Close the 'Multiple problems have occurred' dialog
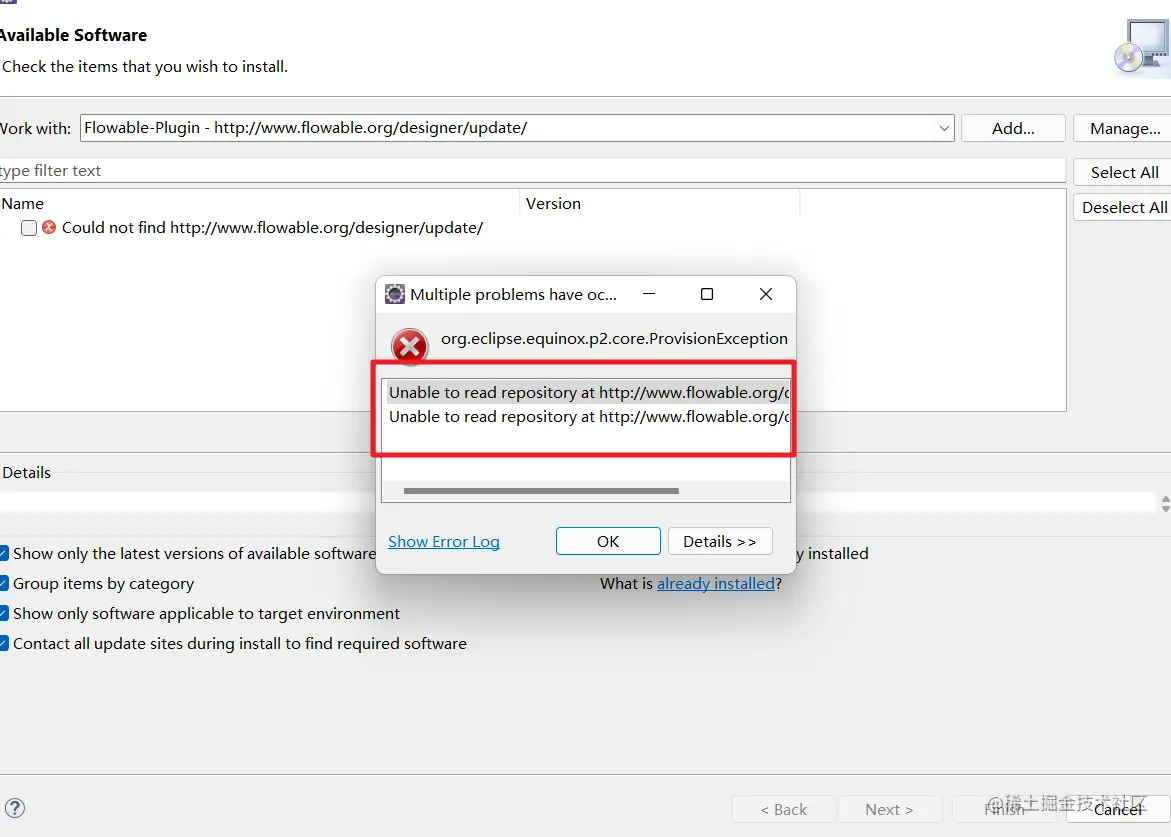The width and height of the screenshot is (1171, 837). click(765, 294)
